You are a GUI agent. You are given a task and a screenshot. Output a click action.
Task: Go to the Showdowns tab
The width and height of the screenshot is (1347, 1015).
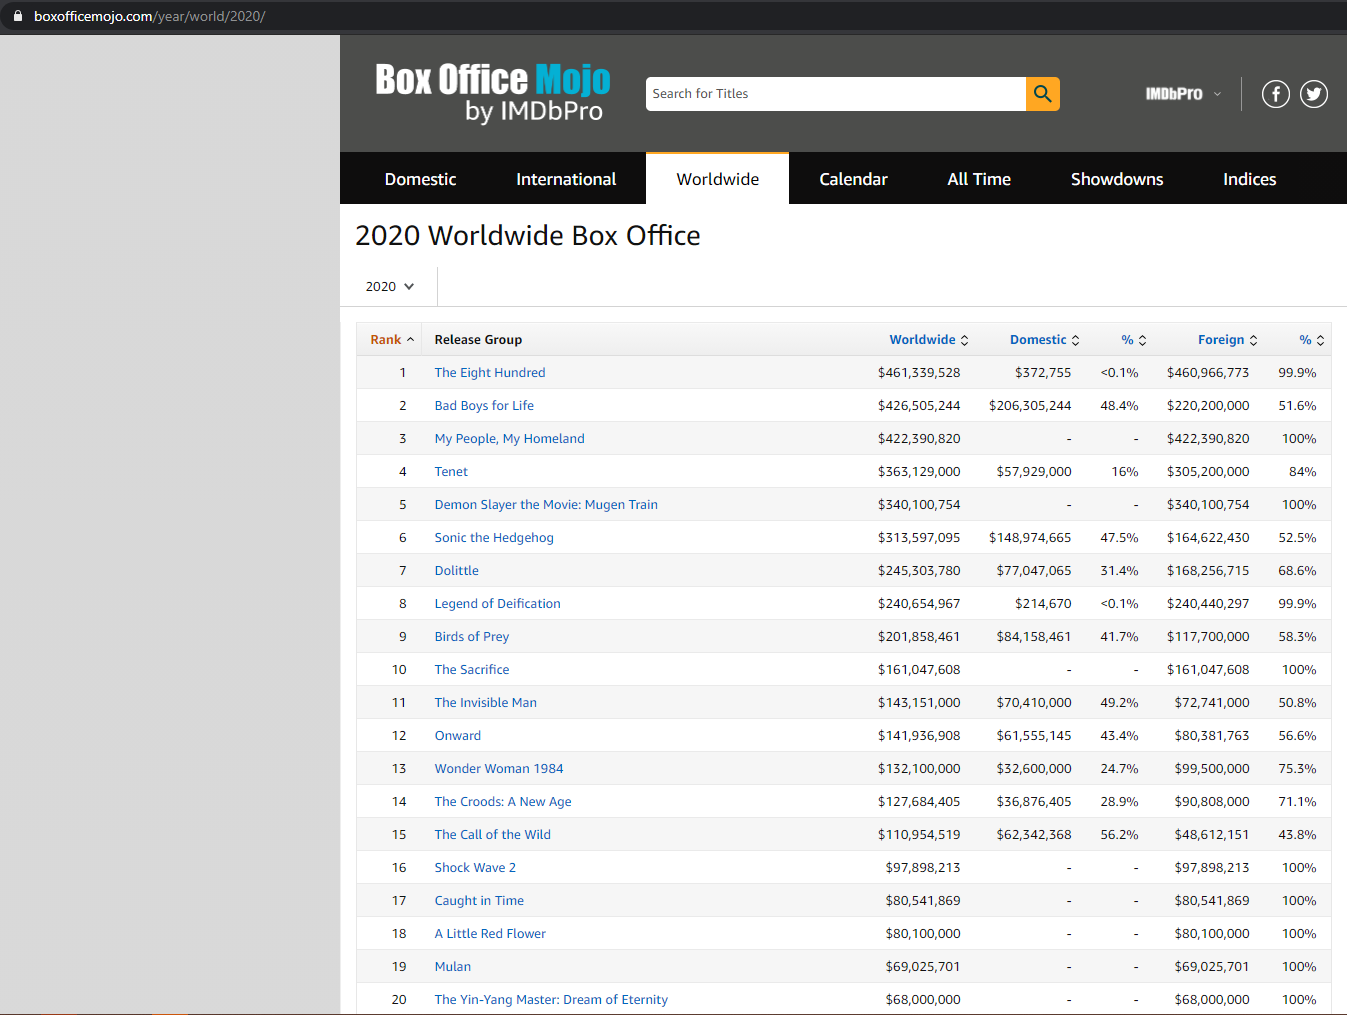1116,179
